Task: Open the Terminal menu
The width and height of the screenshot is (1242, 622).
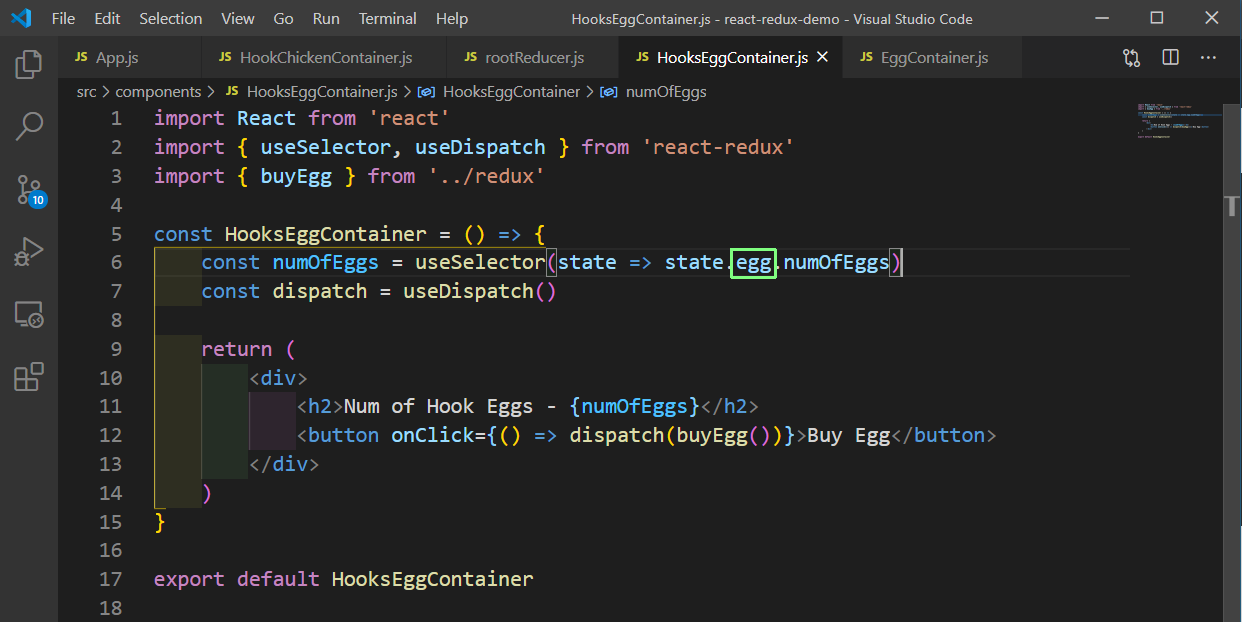Action: [388, 19]
